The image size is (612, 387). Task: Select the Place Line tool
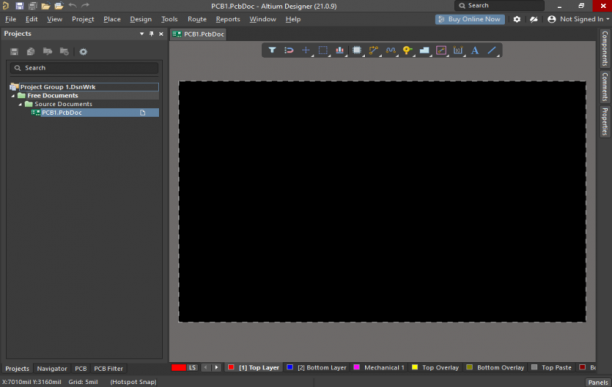pos(492,50)
